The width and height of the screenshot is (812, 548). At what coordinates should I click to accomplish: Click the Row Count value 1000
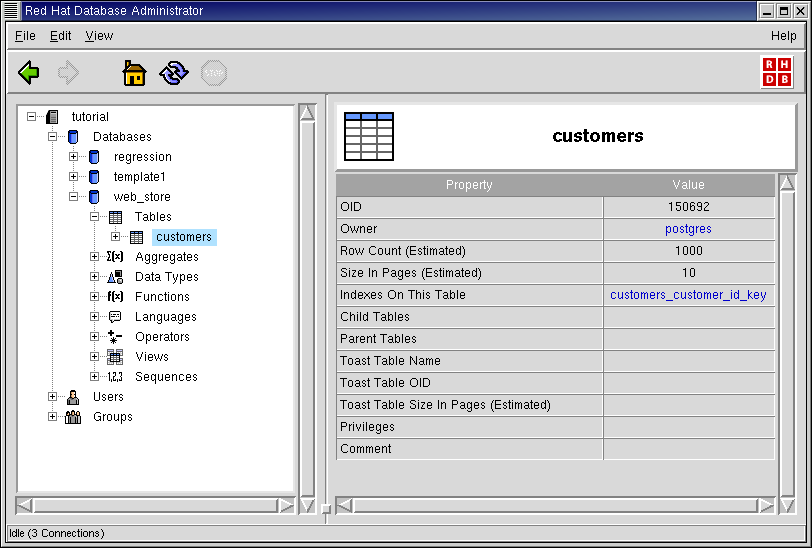coord(689,251)
